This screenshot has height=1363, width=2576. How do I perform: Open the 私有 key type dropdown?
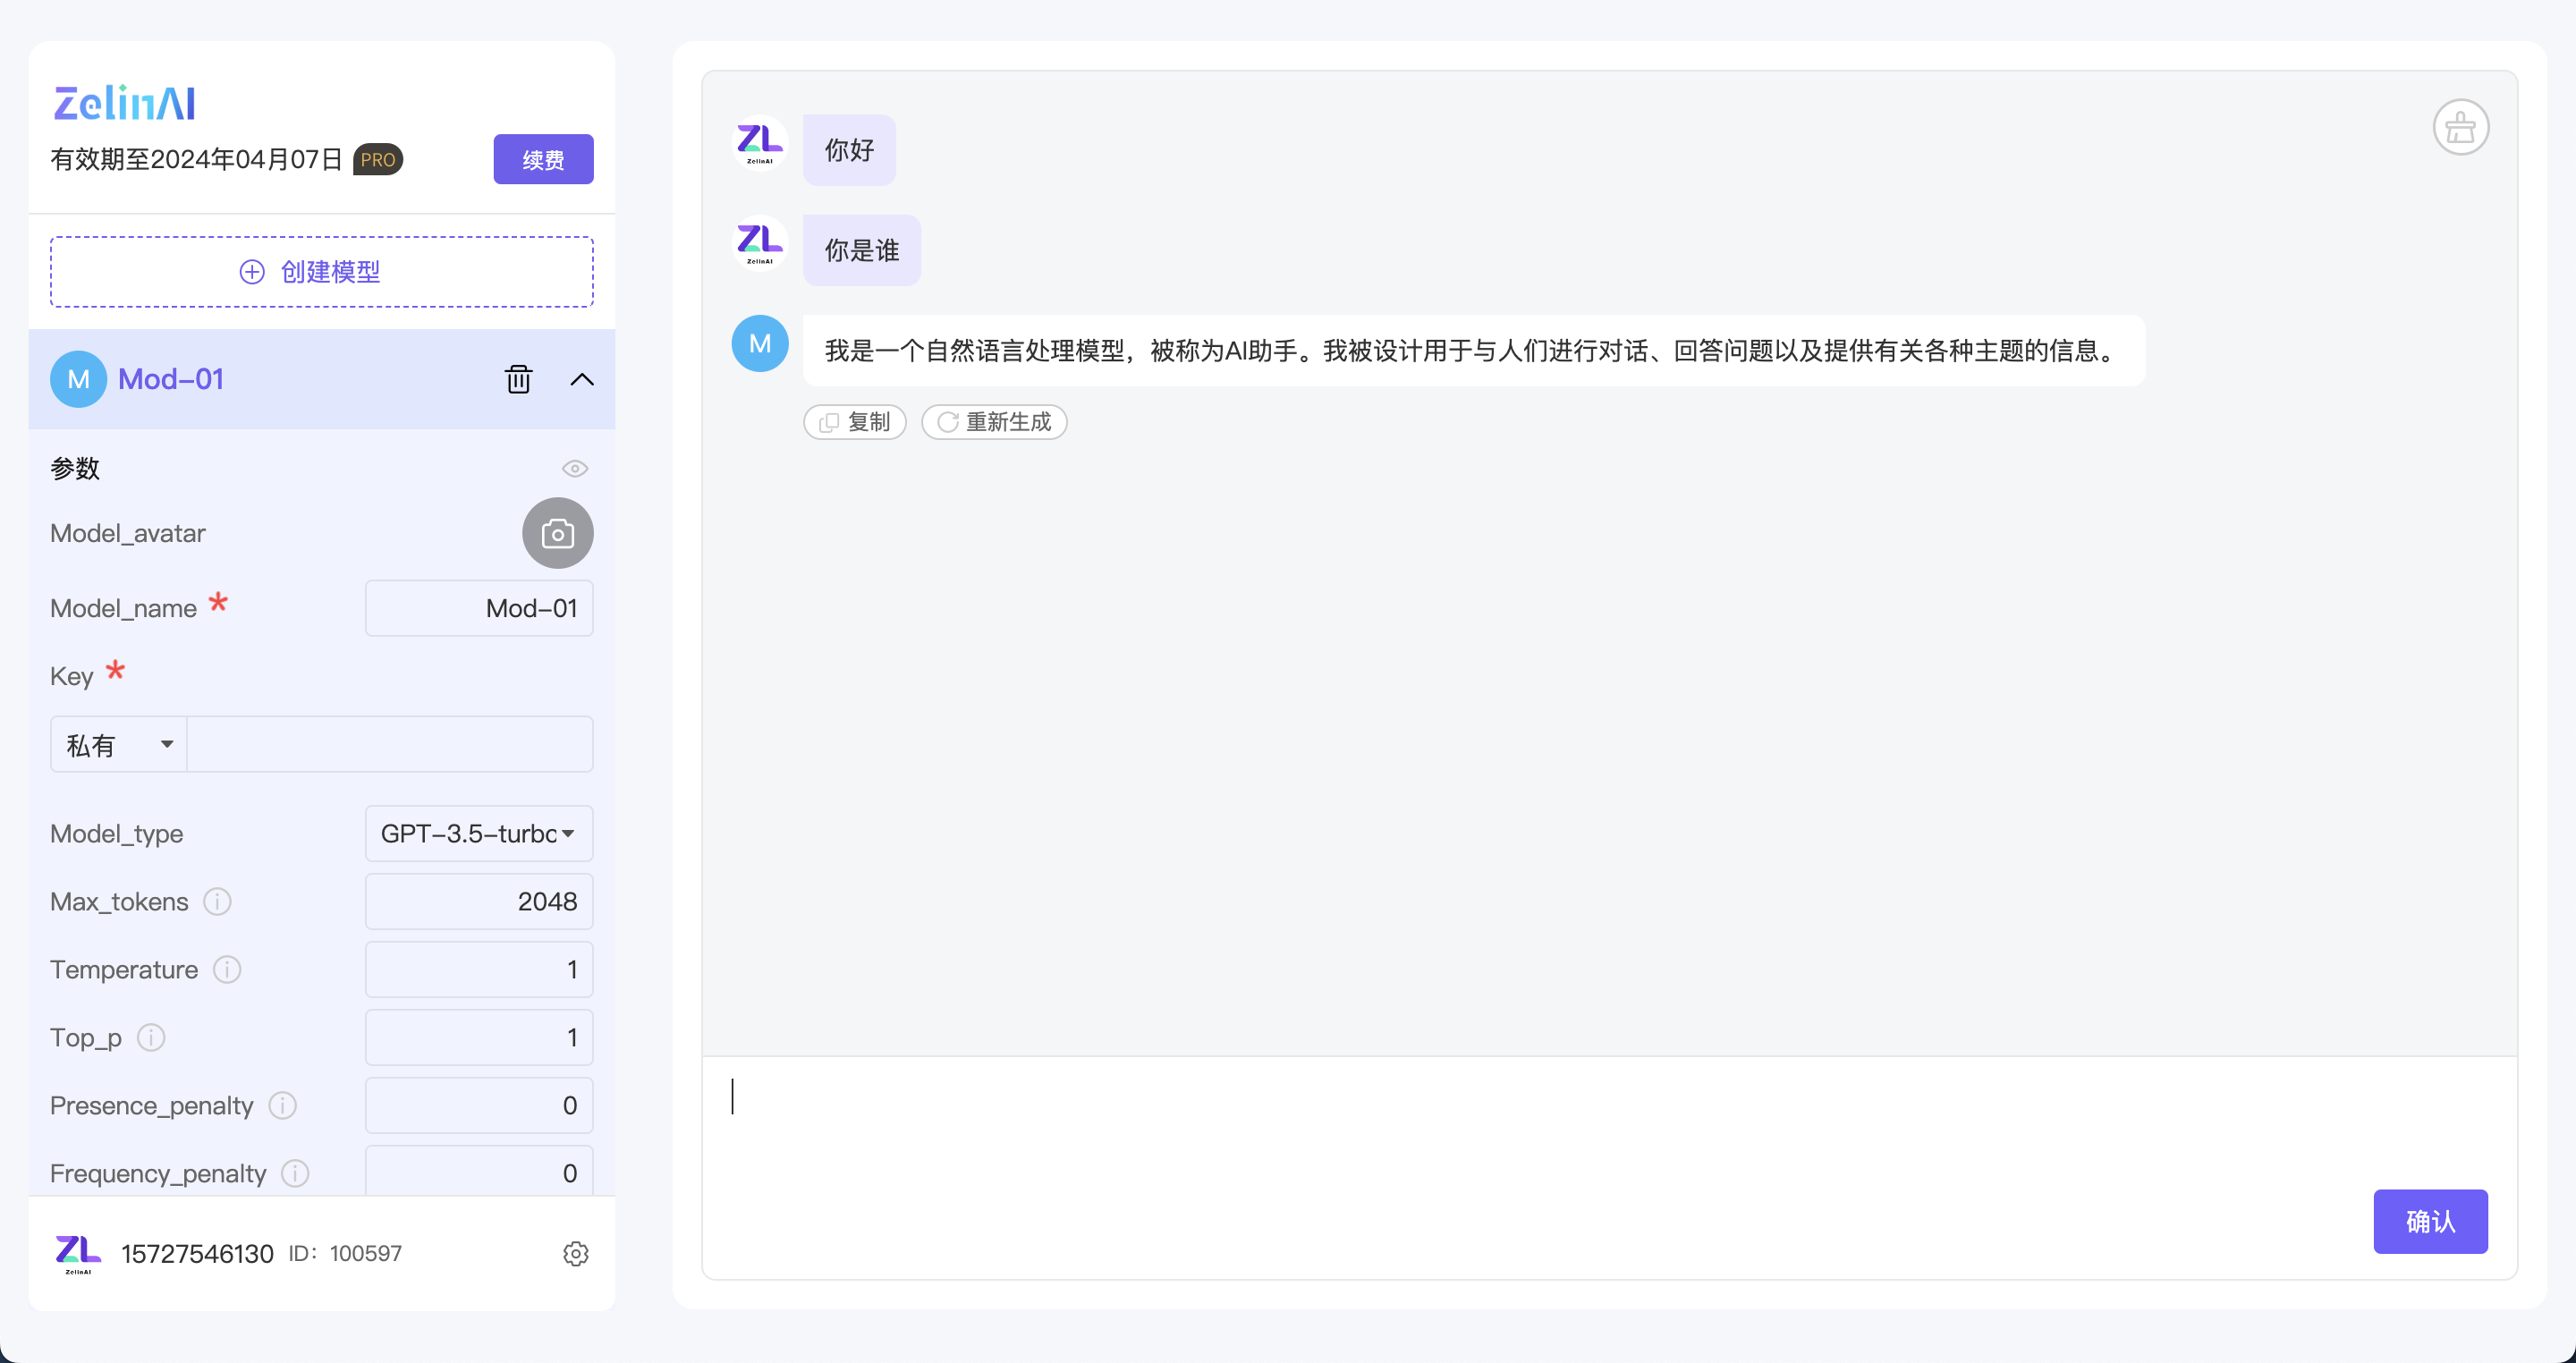click(x=118, y=744)
